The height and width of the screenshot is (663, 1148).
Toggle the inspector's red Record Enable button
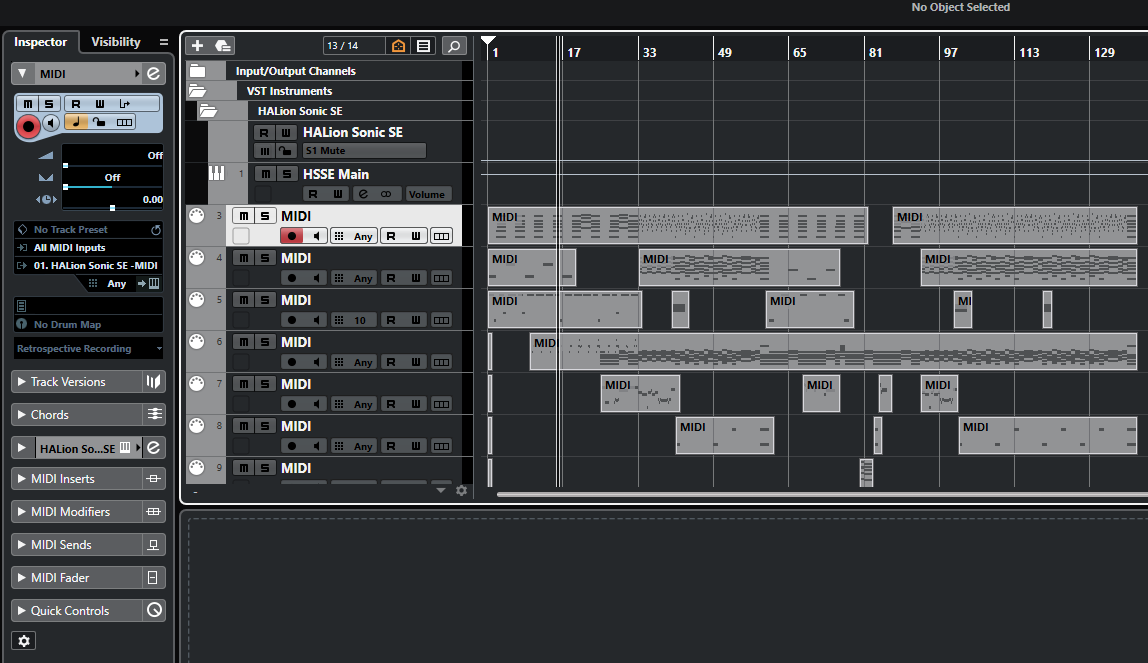[28, 127]
